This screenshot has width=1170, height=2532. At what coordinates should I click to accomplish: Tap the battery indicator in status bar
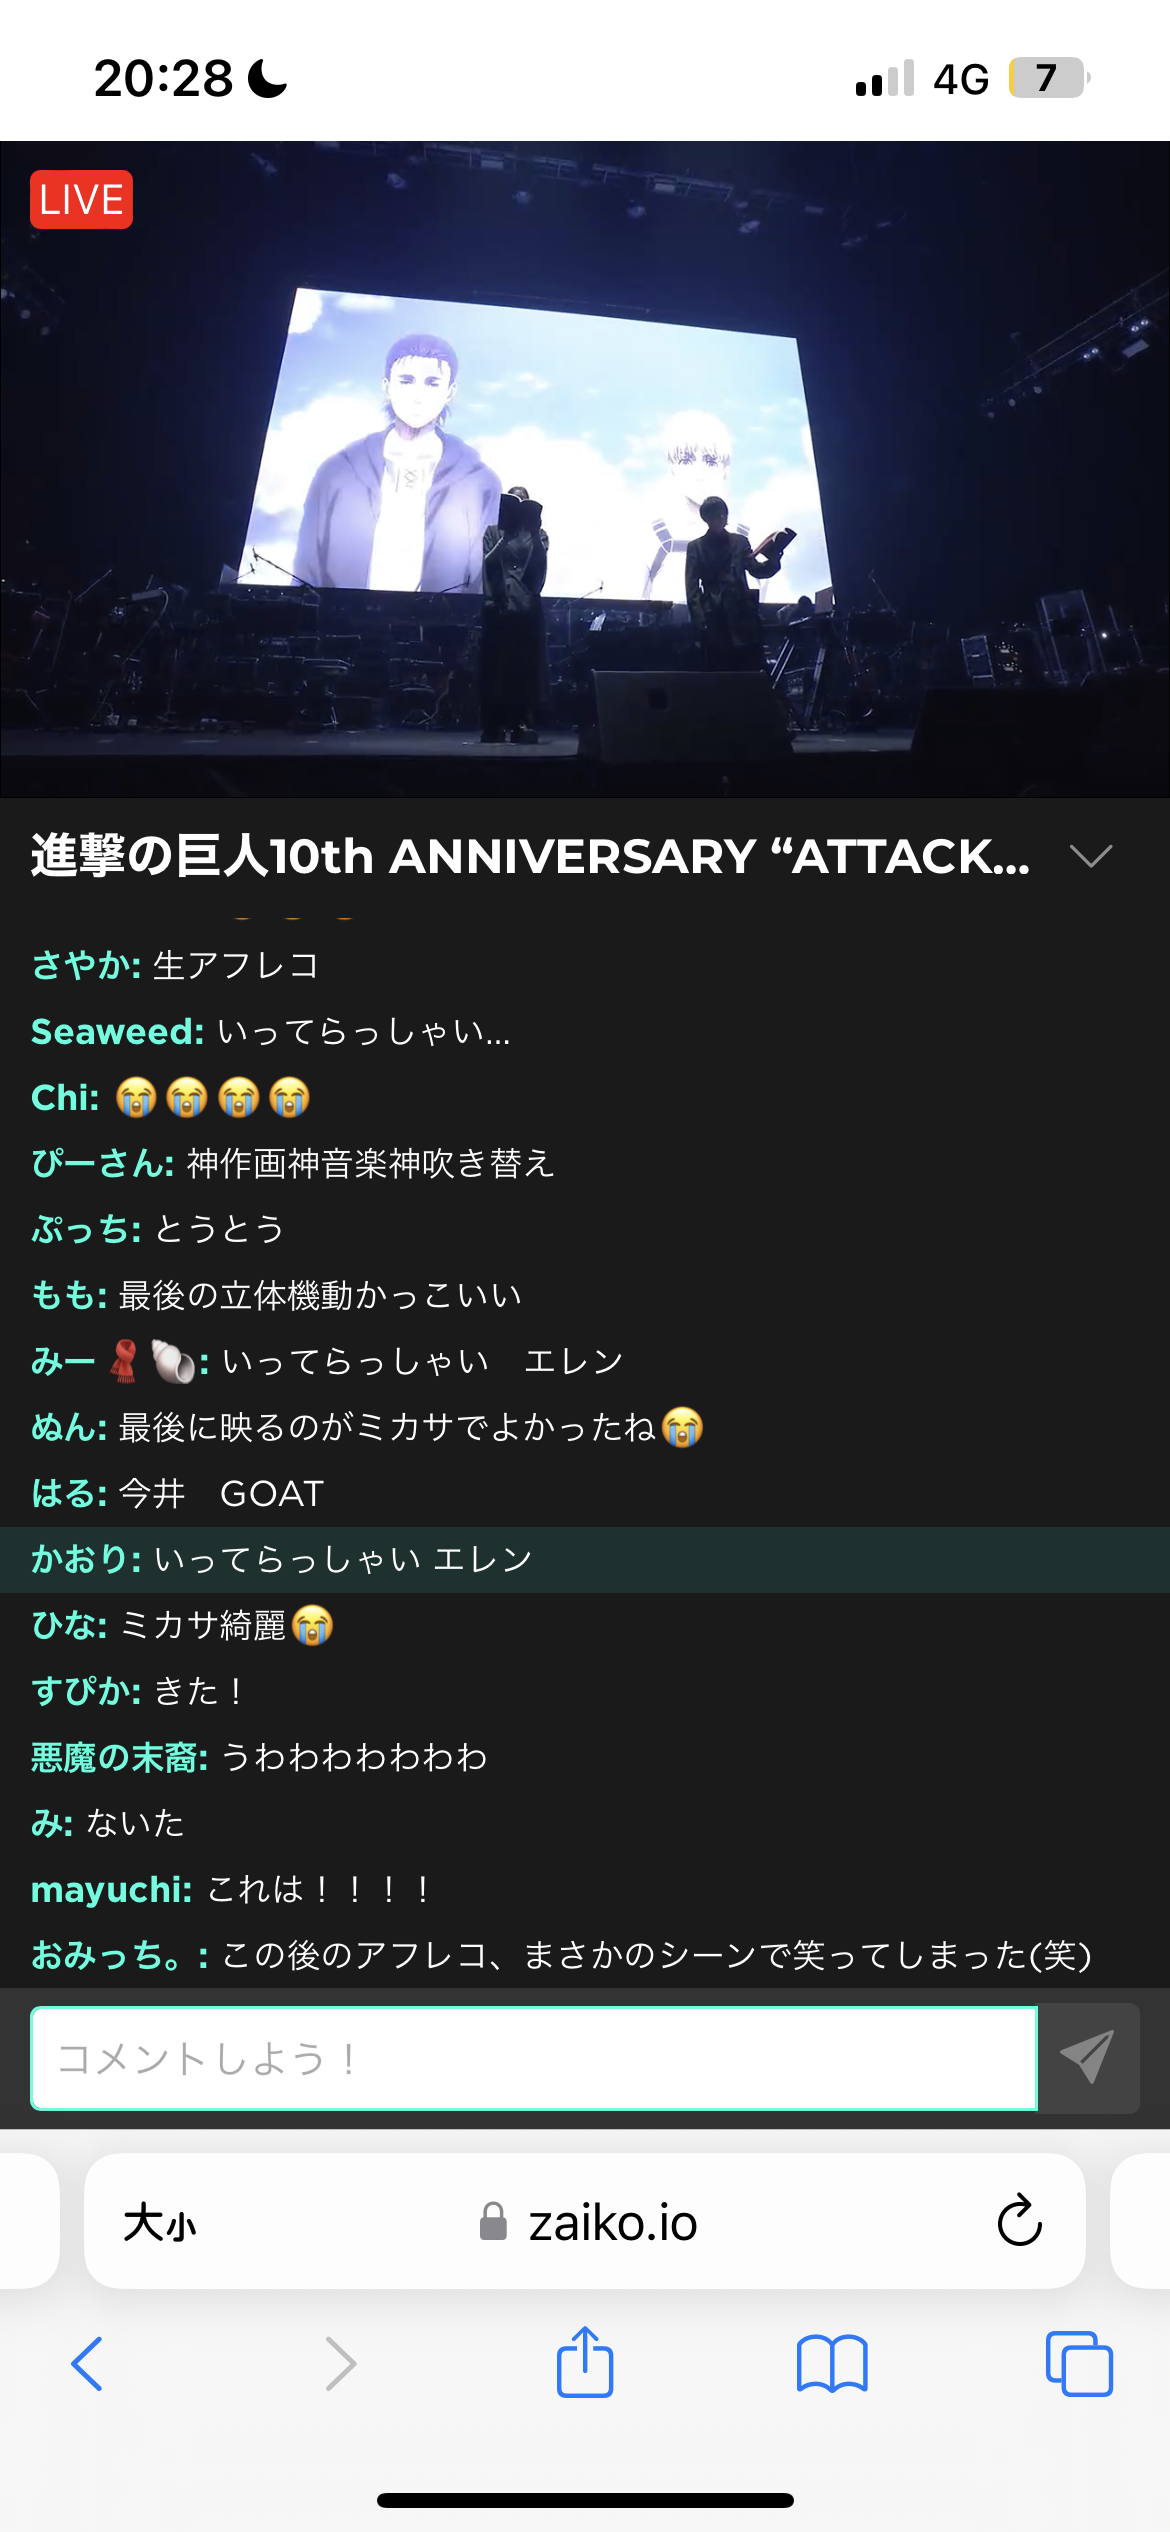(x=1049, y=78)
